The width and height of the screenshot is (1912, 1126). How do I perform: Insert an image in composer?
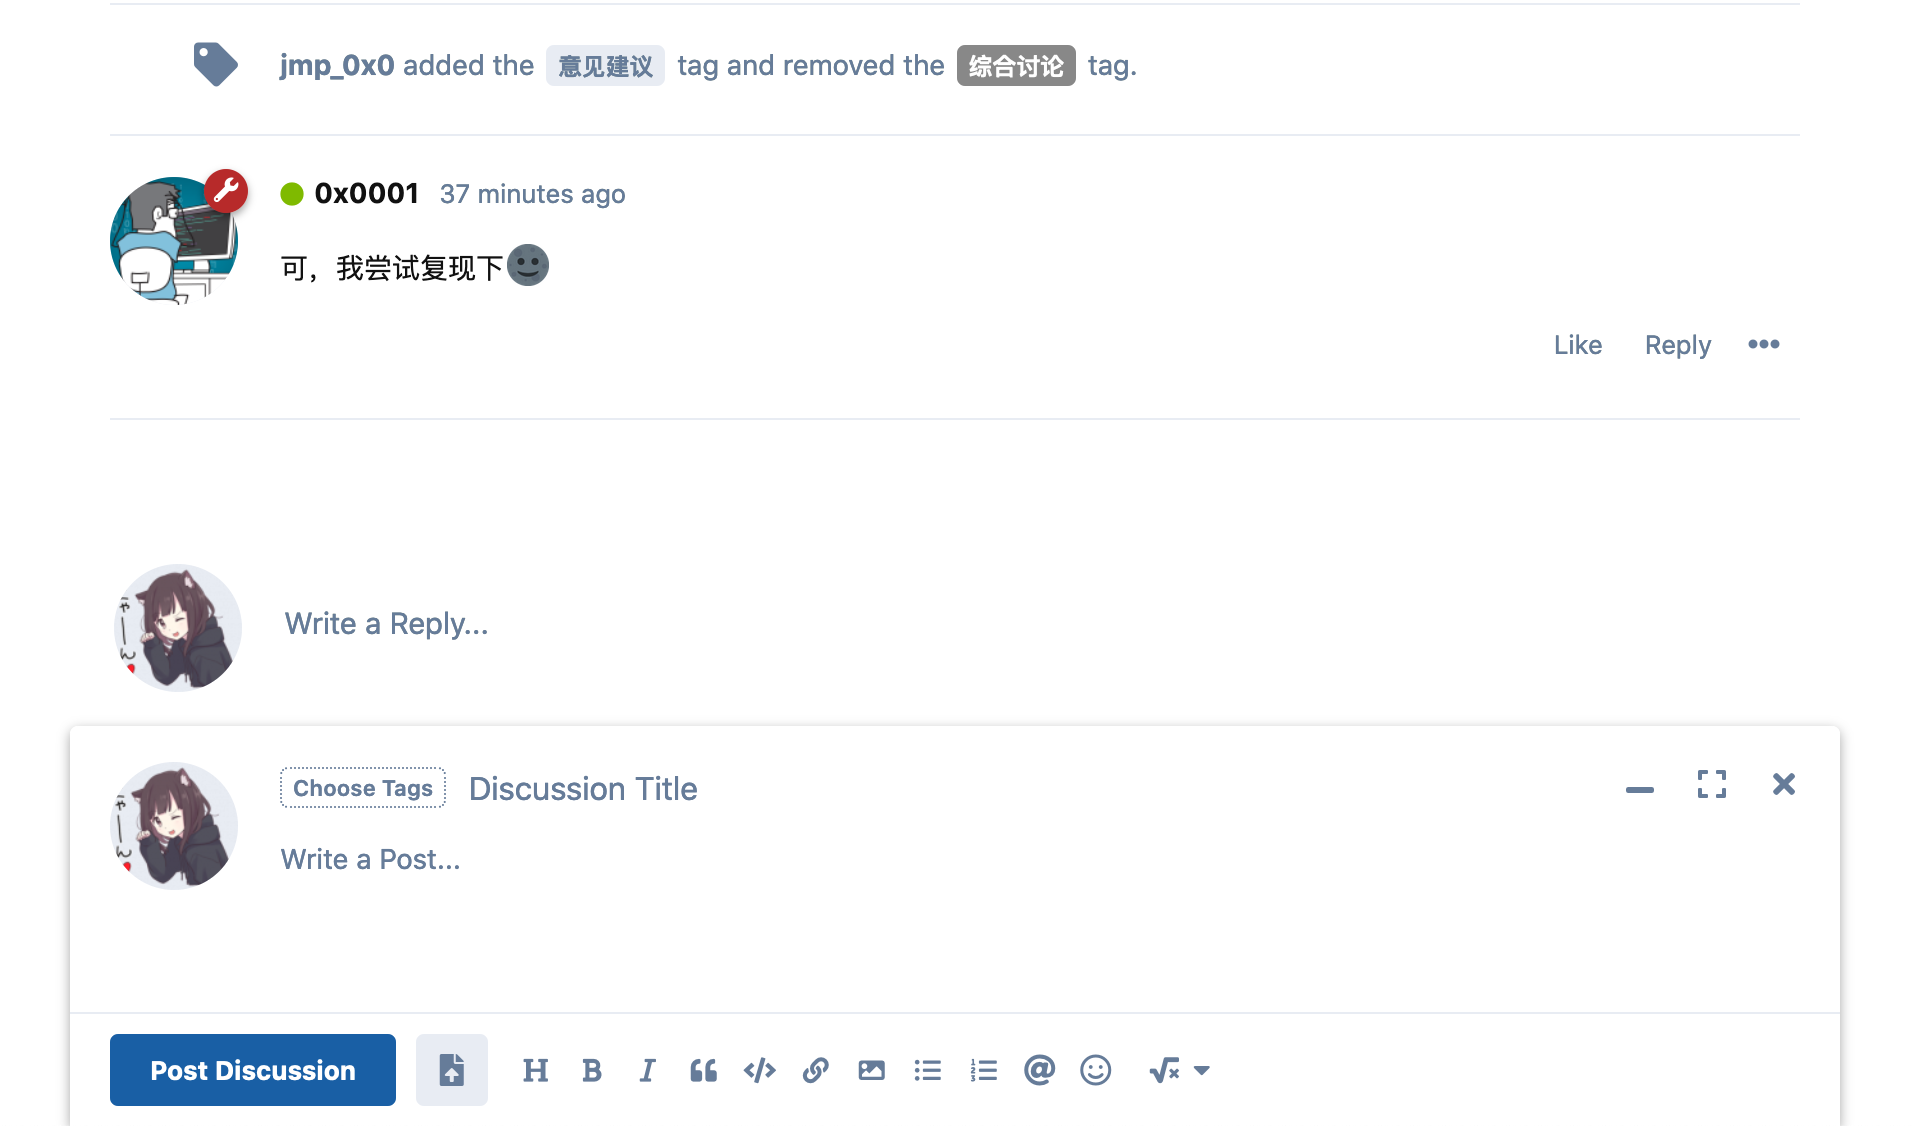(871, 1070)
